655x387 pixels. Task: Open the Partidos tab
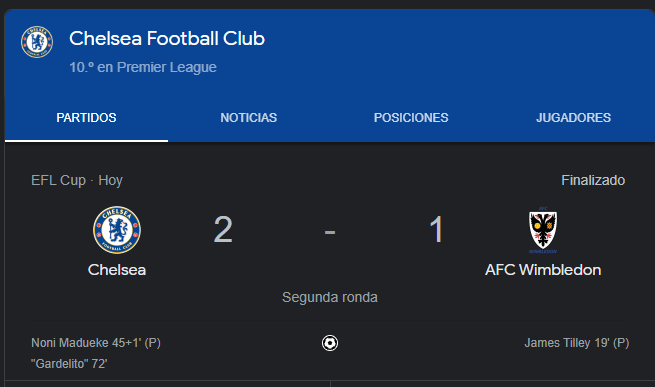point(86,118)
